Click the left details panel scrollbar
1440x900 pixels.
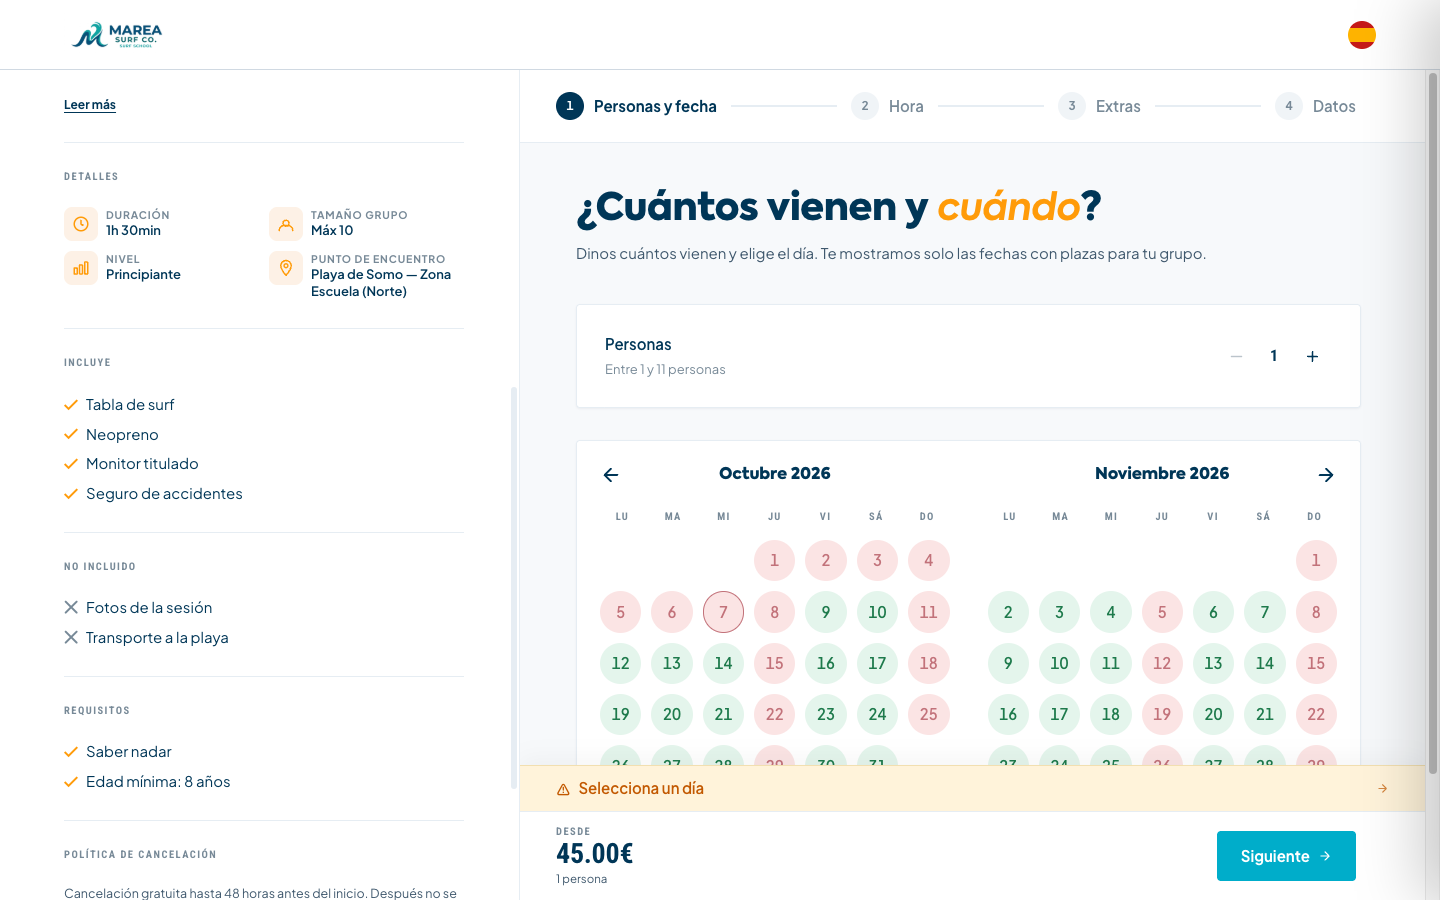point(514,588)
